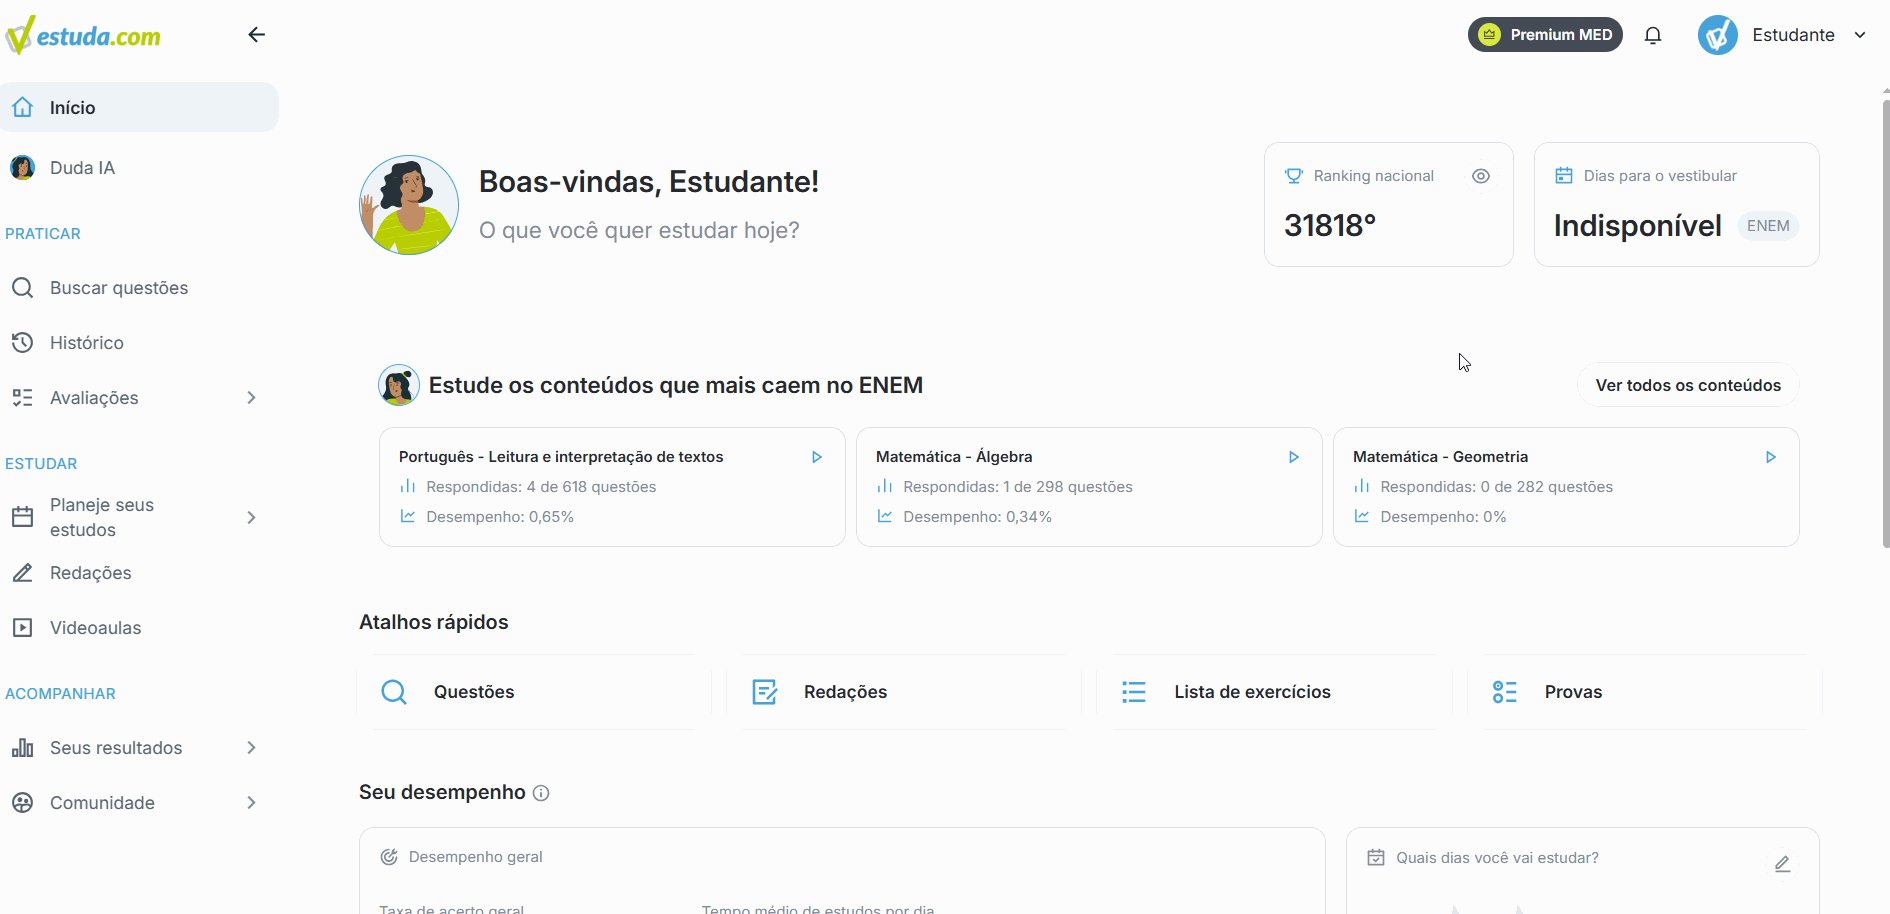Collapse sidebar with back arrow
This screenshot has height=914, width=1890.
click(257, 35)
